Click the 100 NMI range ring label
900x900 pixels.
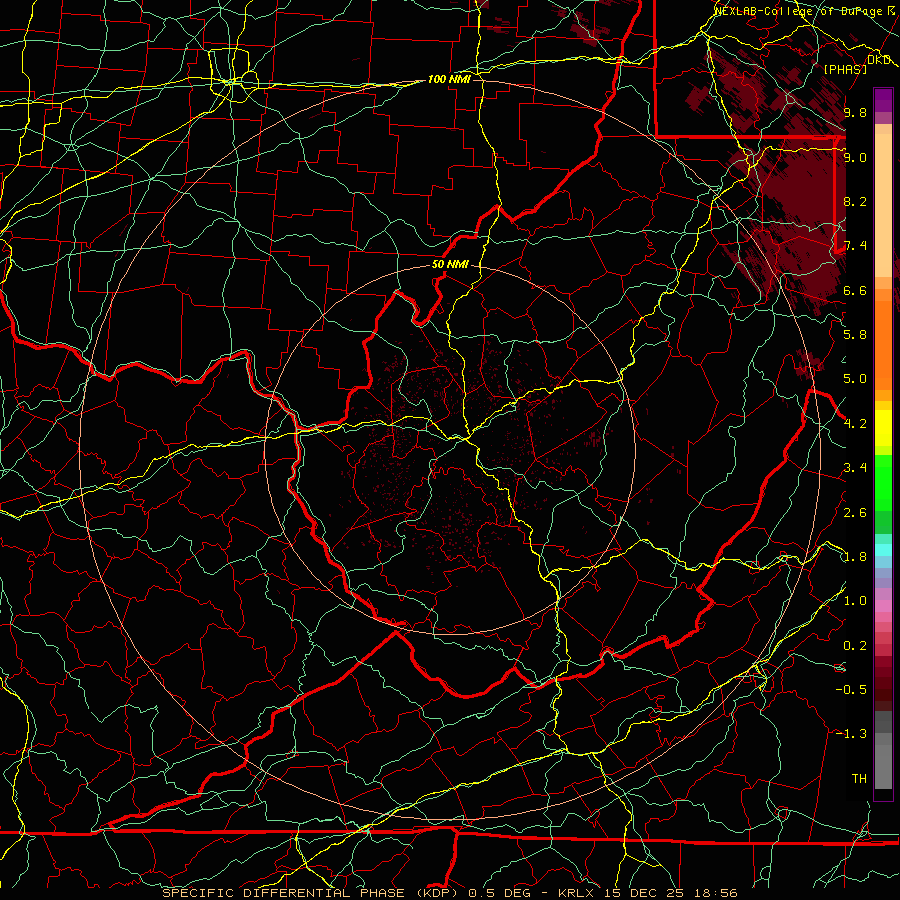pyautogui.click(x=449, y=79)
